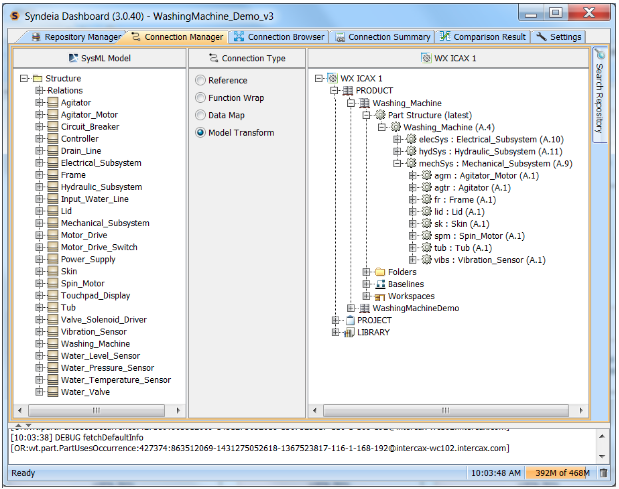Click the Structure folder icon
This screenshot has width=619, height=489.
[38, 78]
